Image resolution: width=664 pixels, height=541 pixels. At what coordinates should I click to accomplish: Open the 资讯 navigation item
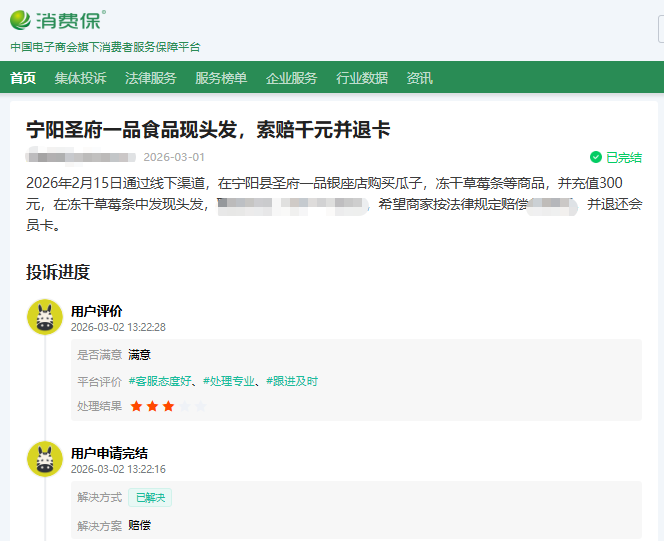[x=419, y=78]
